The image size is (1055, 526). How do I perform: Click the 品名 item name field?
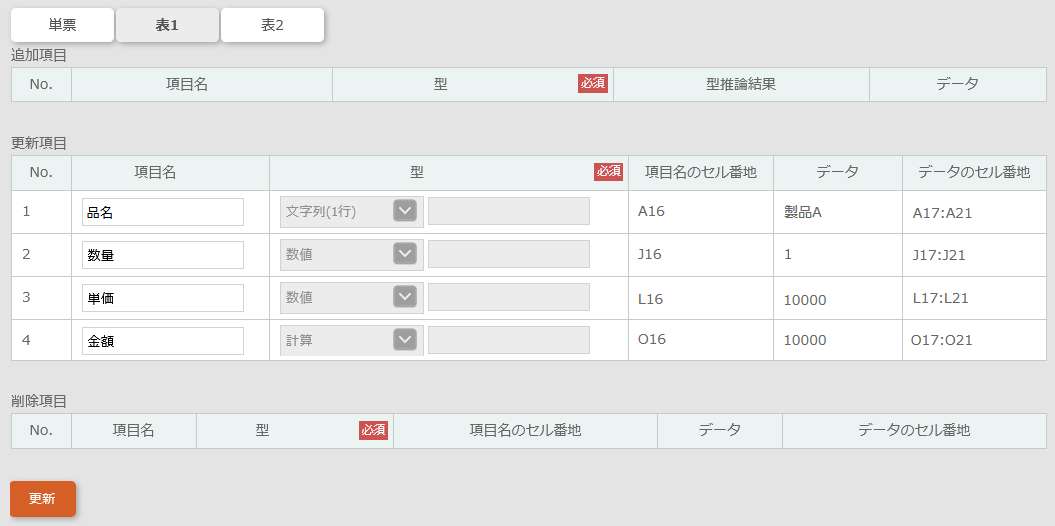tap(163, 212)
